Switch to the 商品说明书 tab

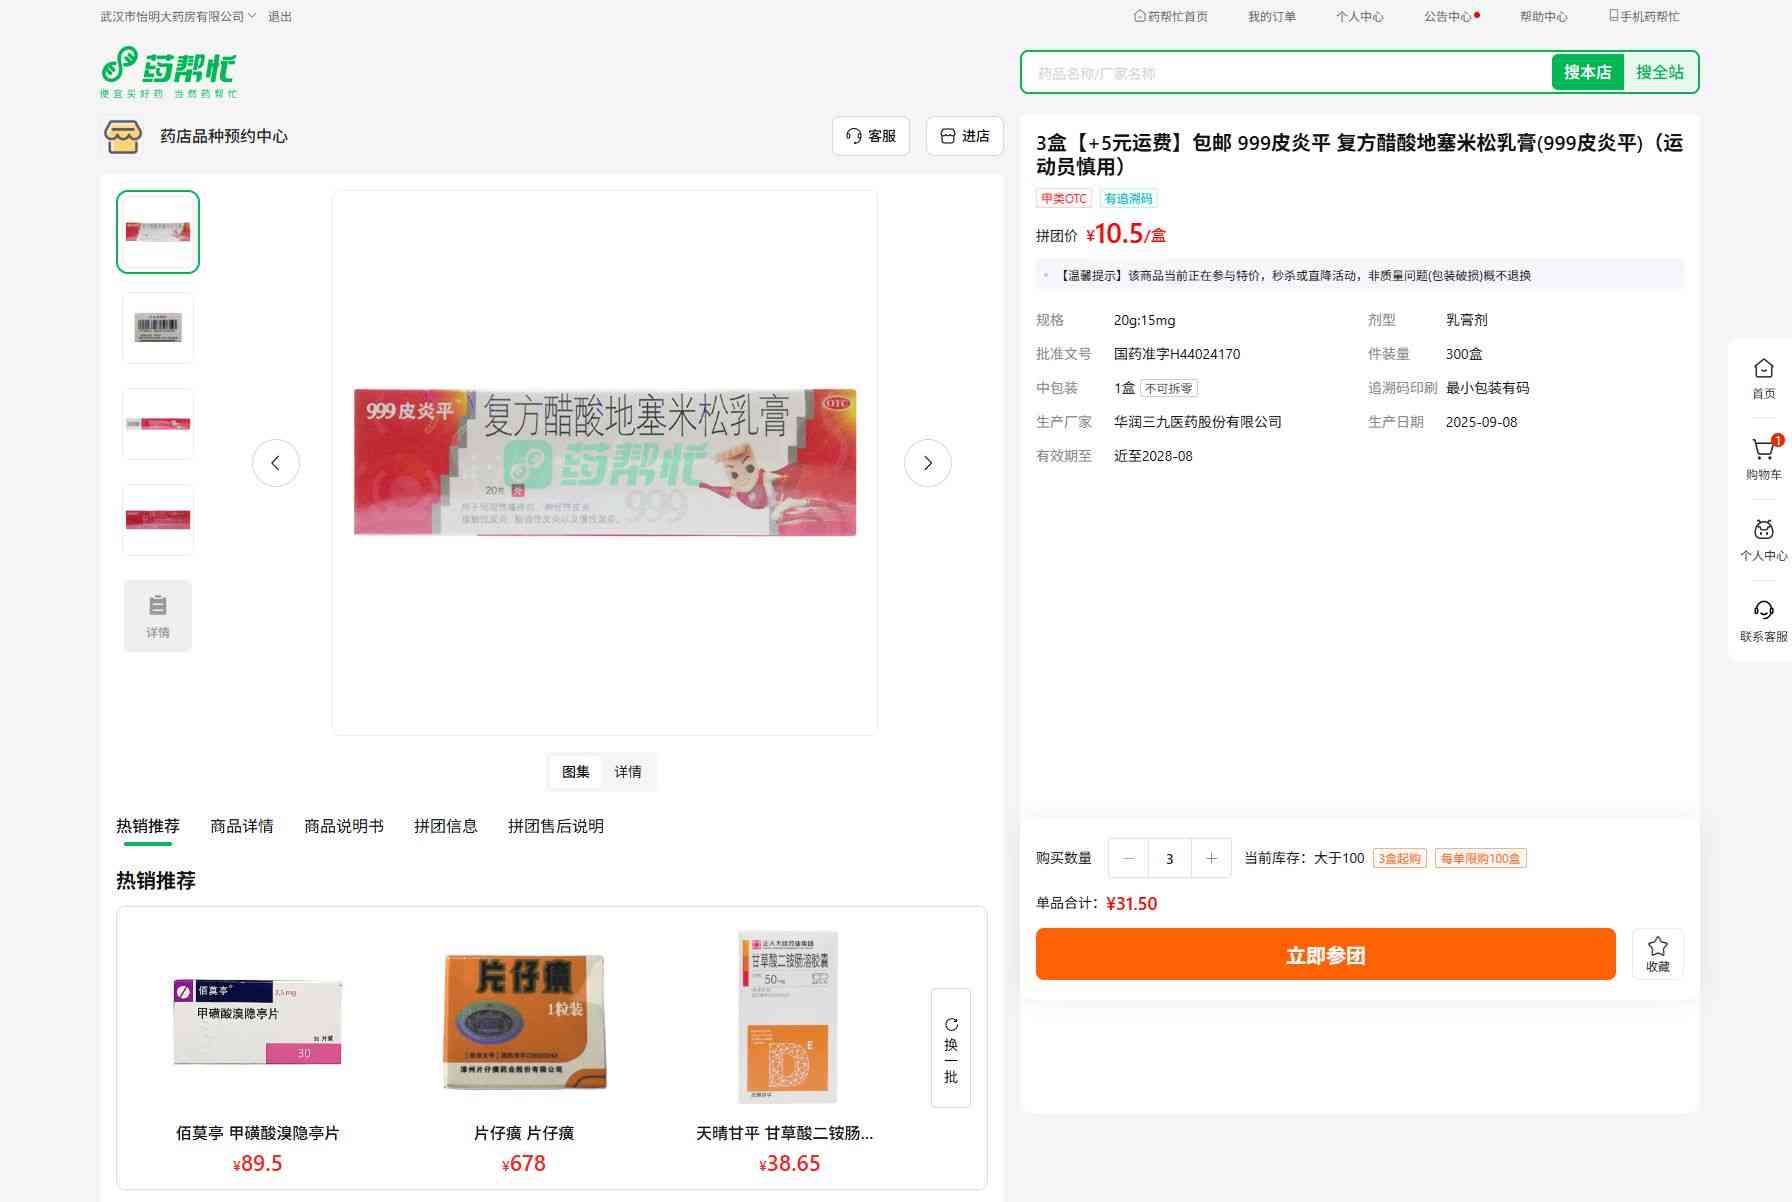344,826
